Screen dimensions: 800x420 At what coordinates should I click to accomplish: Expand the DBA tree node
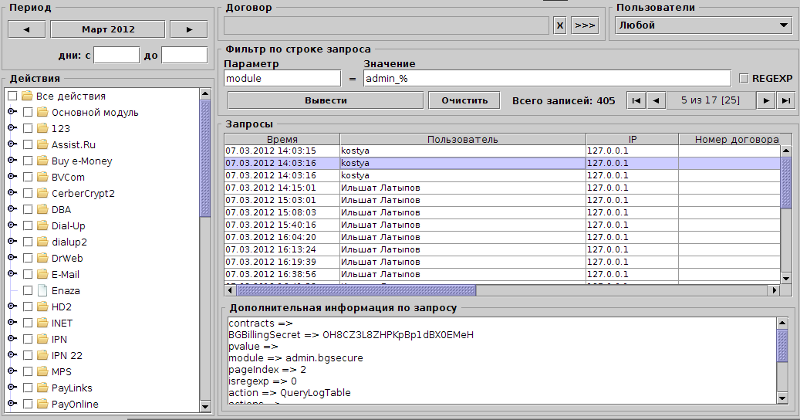click(12, 210)
